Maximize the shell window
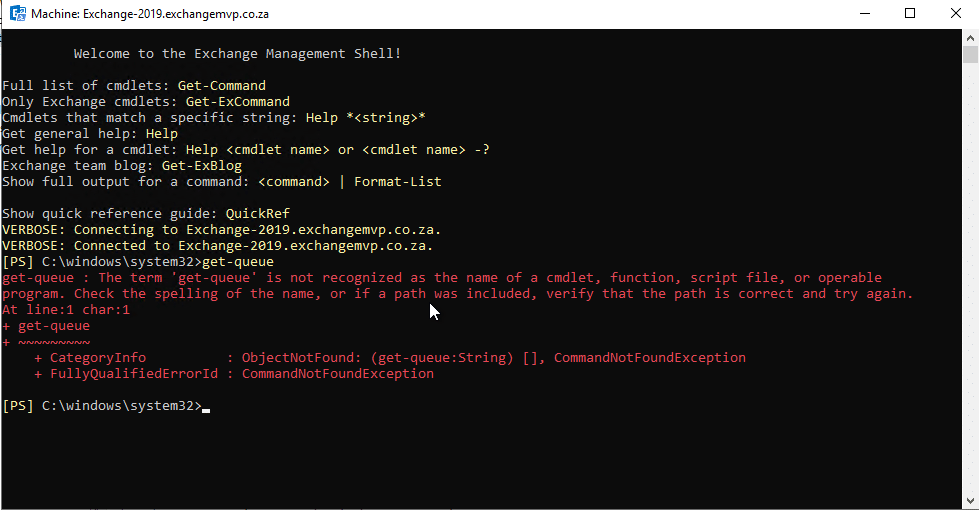The image size is (979, 510). pyautogui.click(x=910, y=14)
